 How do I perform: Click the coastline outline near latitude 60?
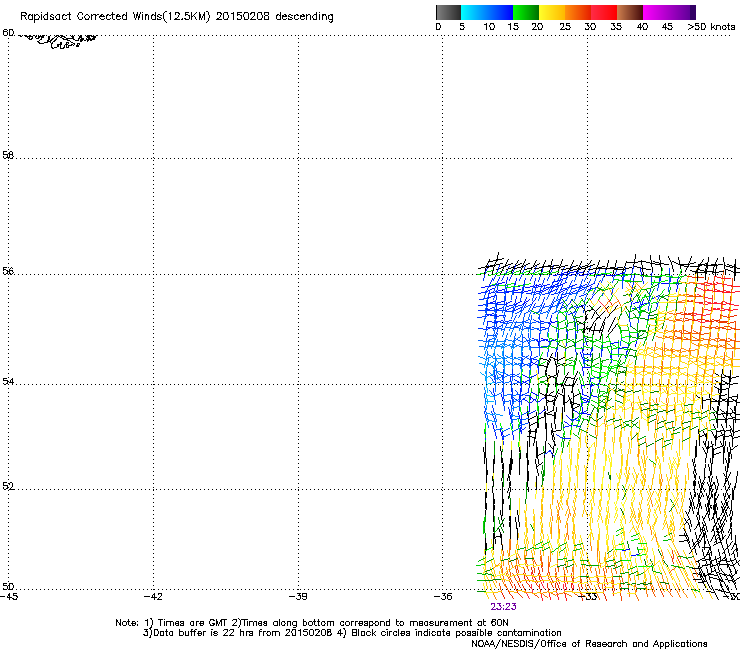point(59,41)
